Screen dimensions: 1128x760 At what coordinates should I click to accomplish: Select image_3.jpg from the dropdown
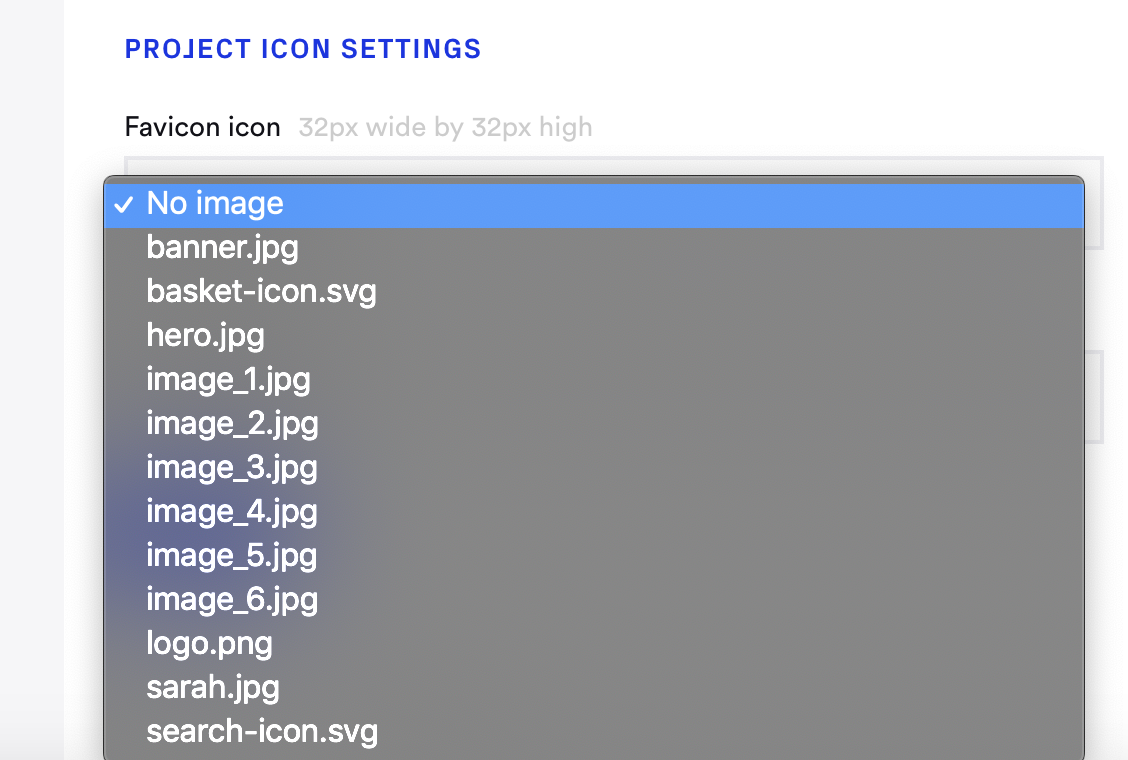pyautogui.click(x=232, y=467)
